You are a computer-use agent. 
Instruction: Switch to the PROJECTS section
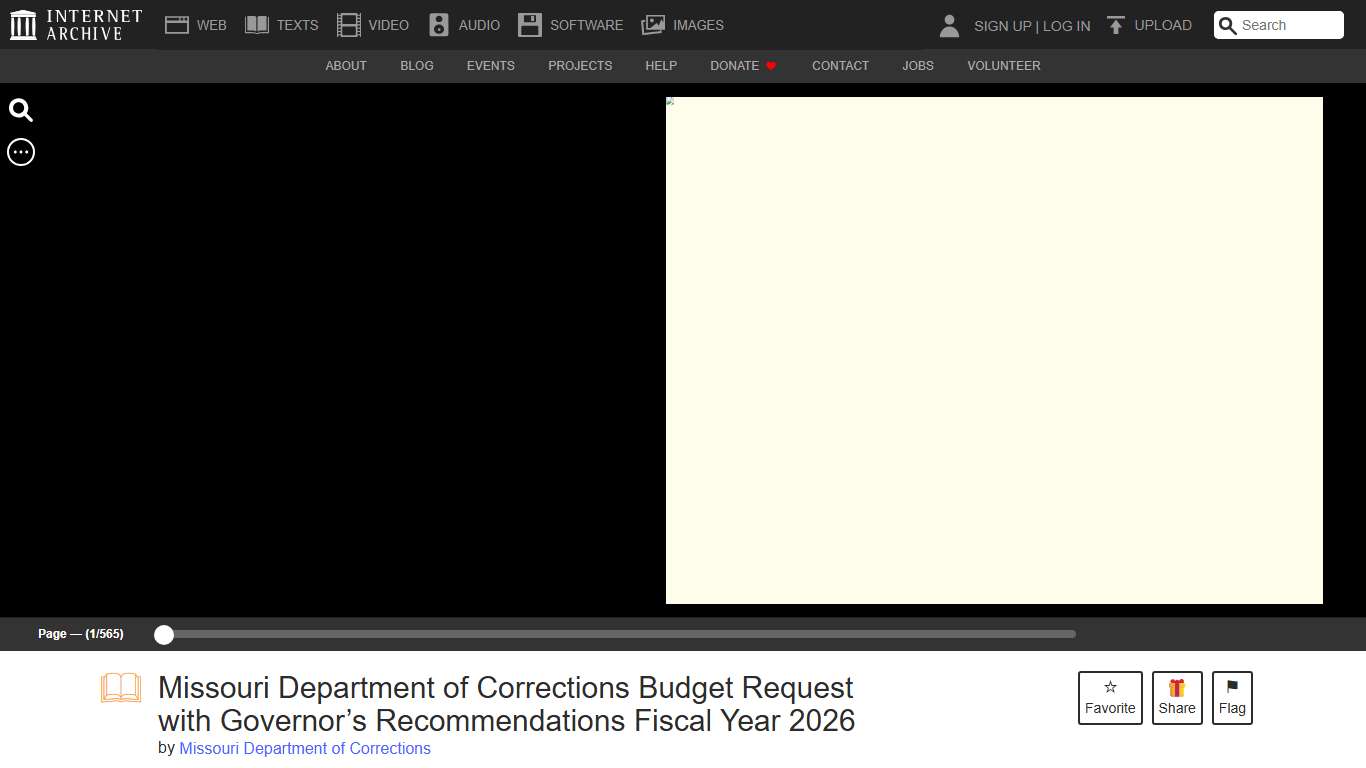(x=580, y=66)
